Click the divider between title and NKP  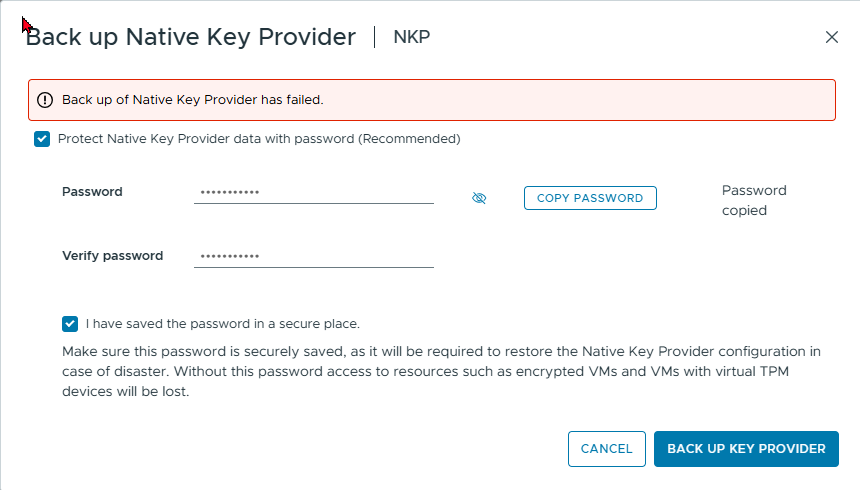point(375,37)
